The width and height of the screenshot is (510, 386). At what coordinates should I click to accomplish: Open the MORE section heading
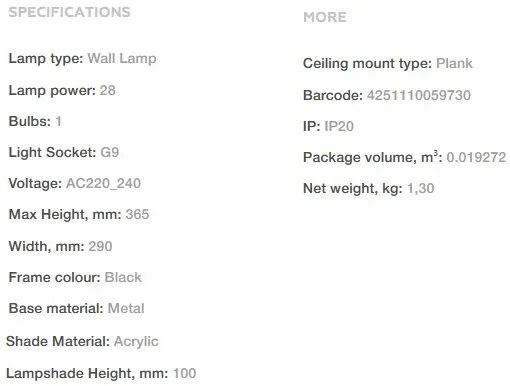[x=325, y=17]
